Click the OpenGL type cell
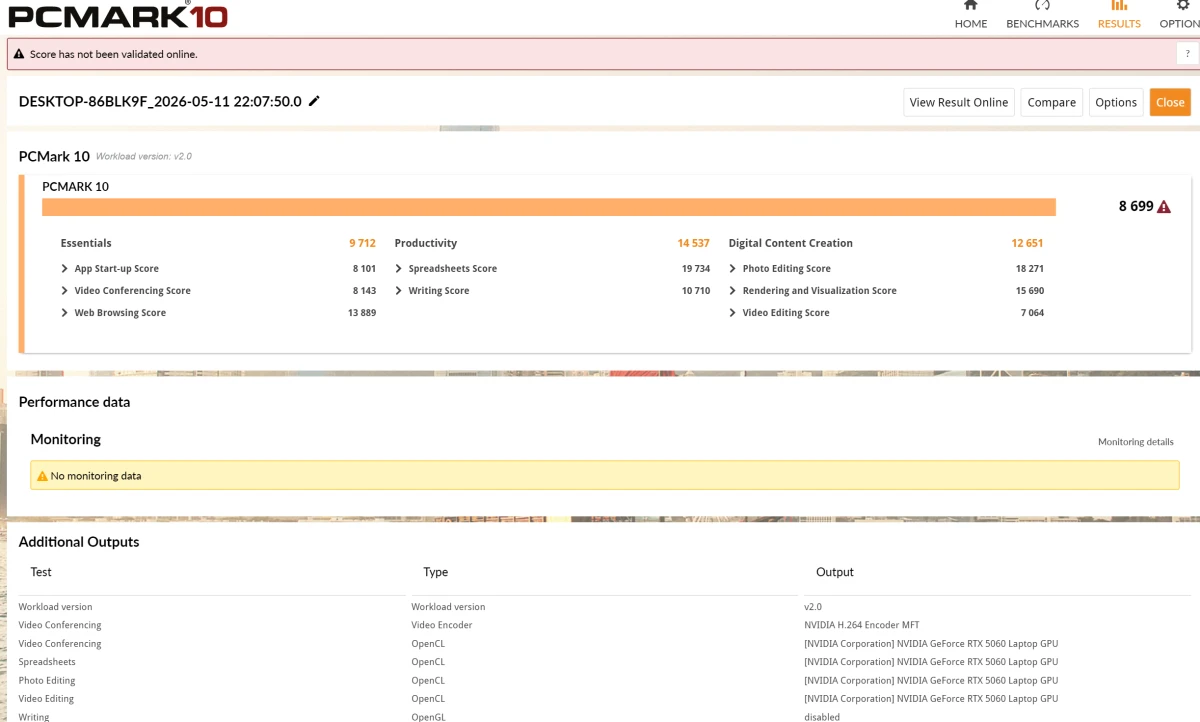 coord(428,717)
